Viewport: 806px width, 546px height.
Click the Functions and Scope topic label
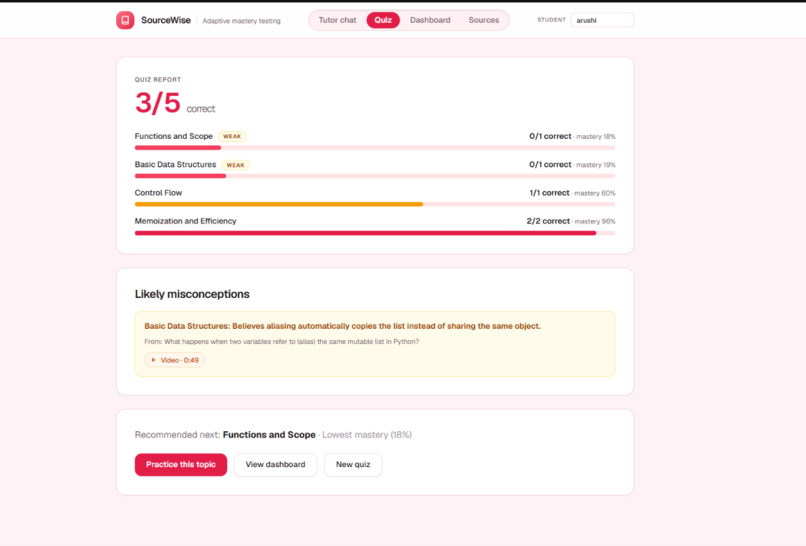tap(174, 136)
